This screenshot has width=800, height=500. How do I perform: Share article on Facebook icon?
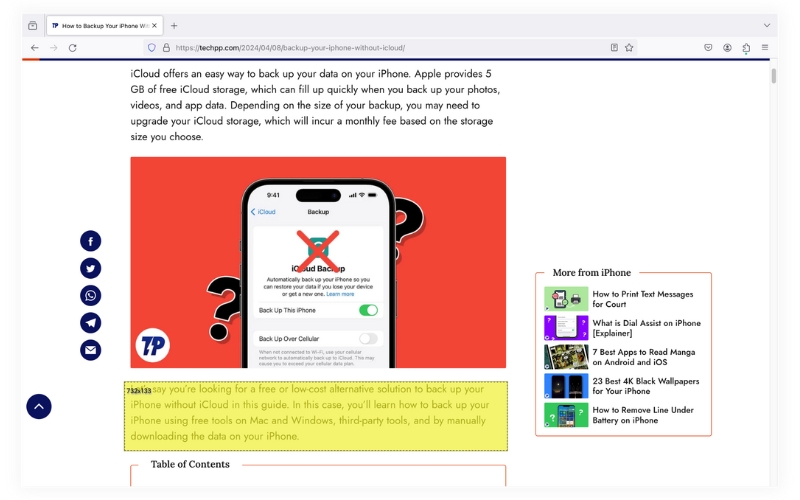[90, 241]
